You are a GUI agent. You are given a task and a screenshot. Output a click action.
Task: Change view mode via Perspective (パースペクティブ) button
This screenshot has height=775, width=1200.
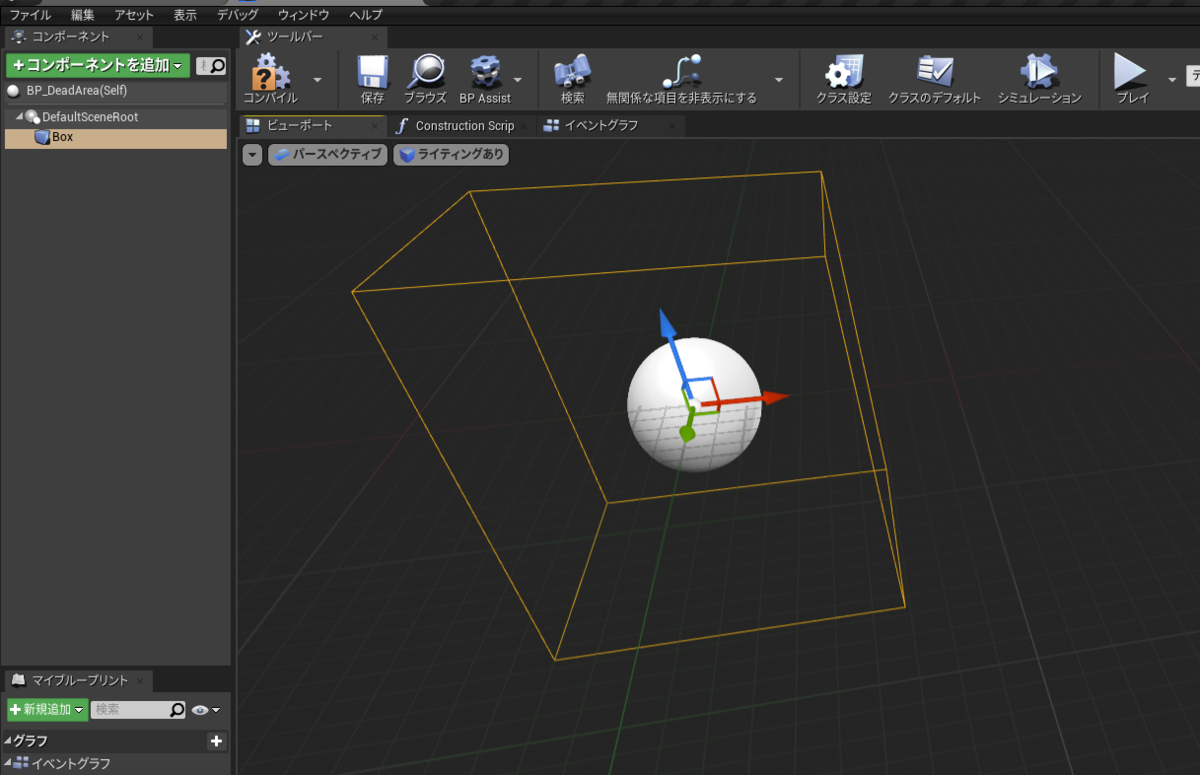point(327,155)
